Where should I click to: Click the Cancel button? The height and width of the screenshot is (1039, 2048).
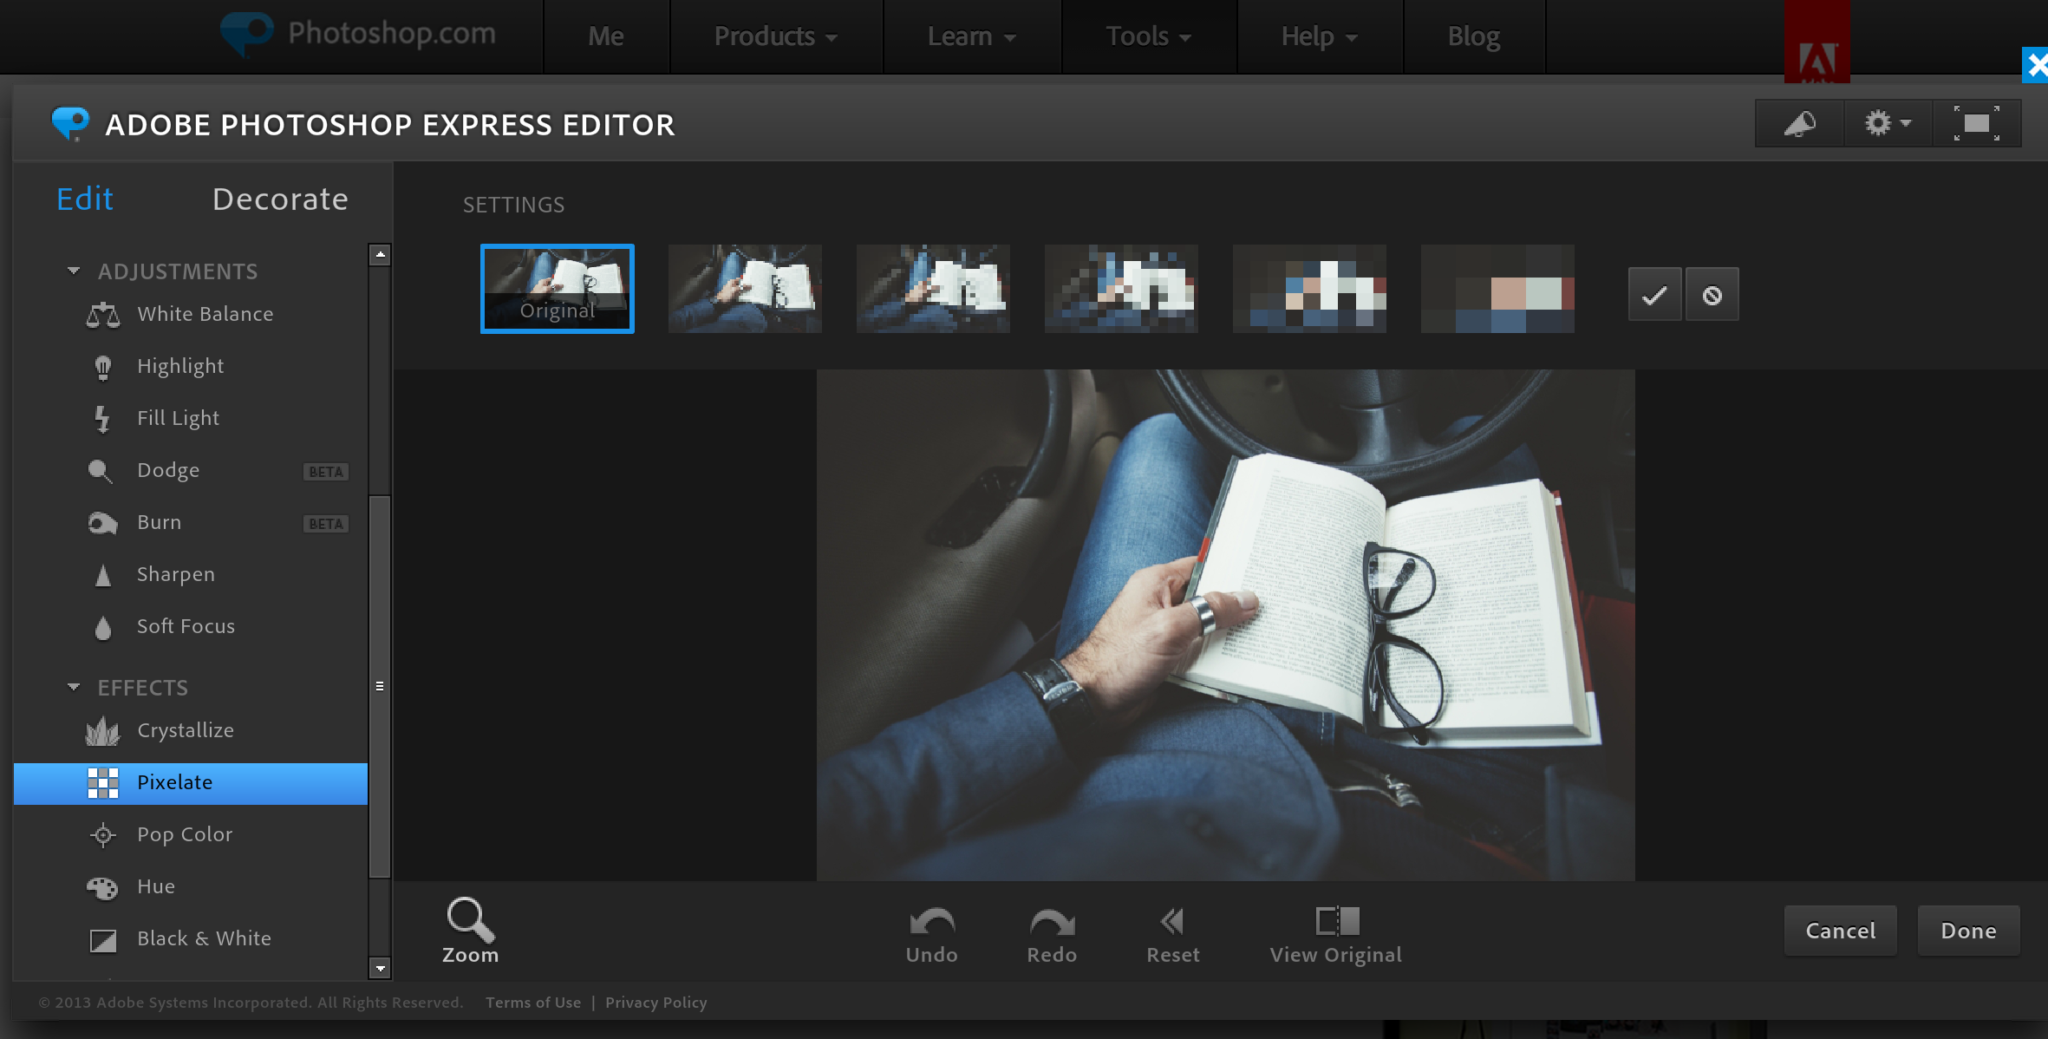1840,931
